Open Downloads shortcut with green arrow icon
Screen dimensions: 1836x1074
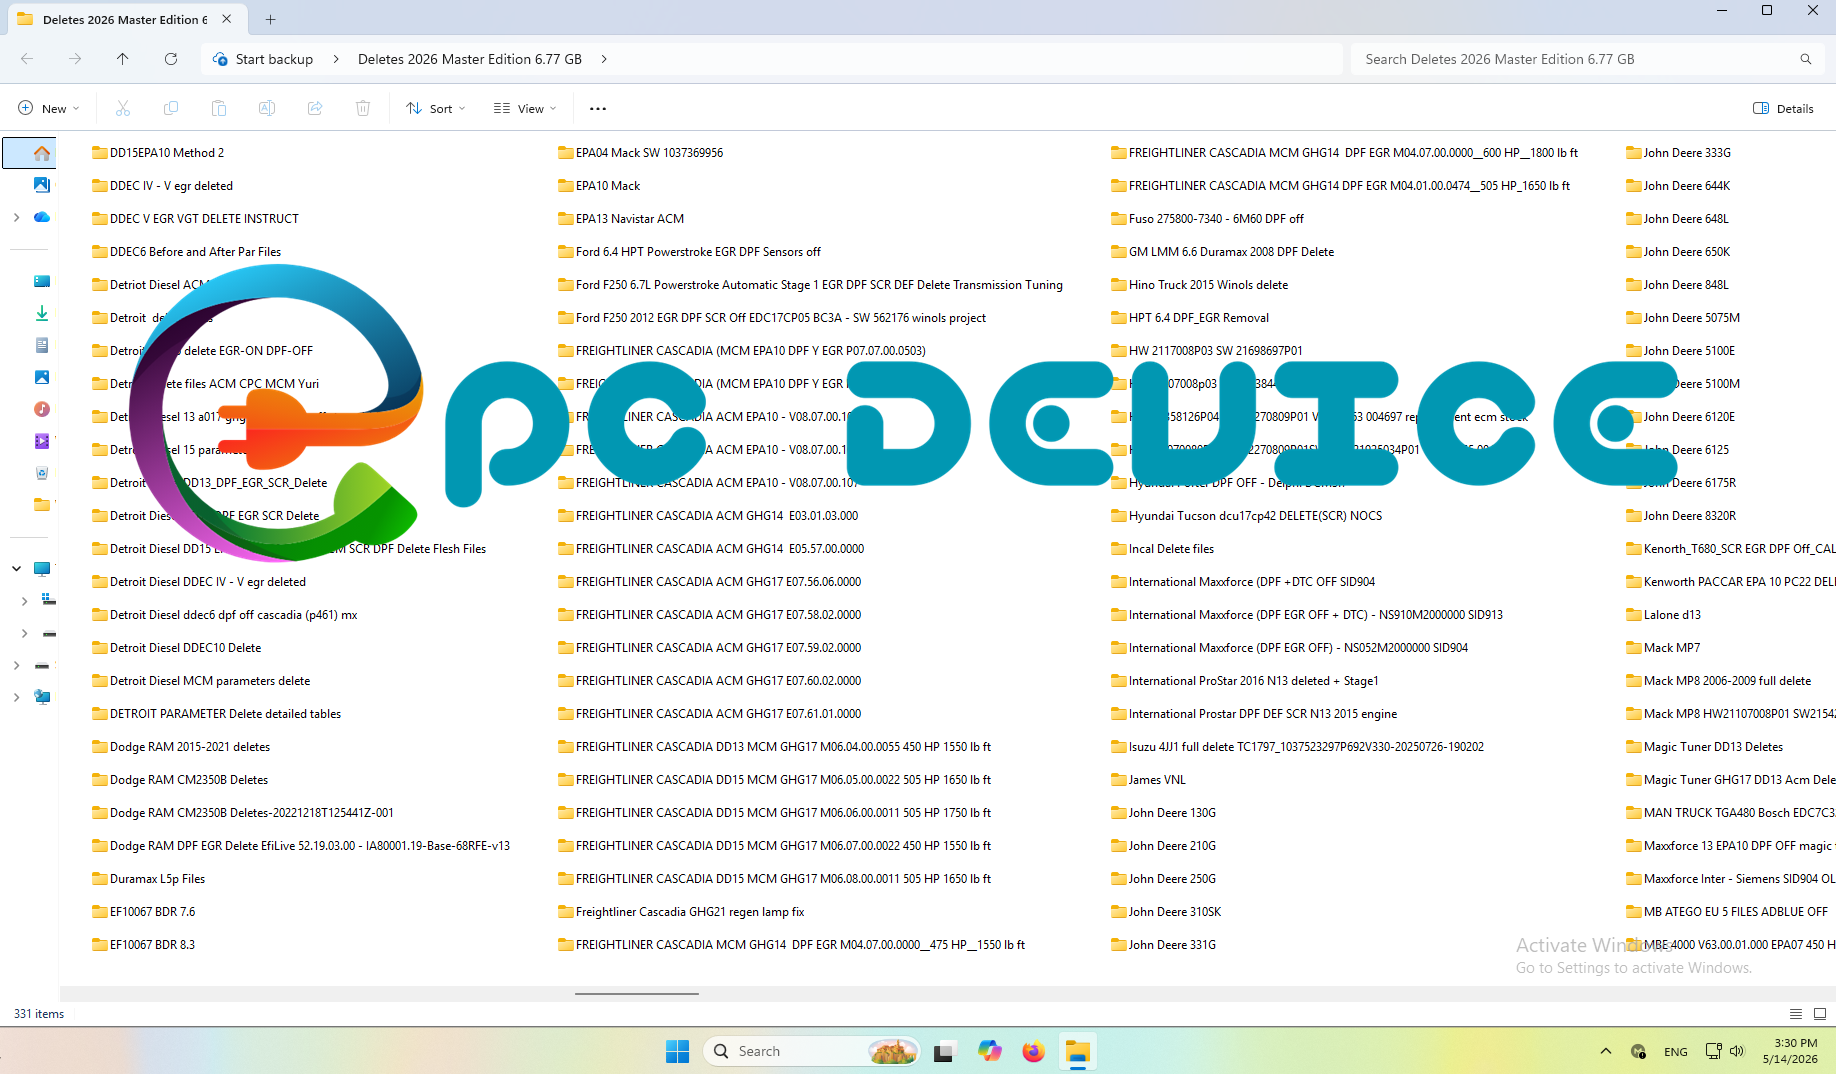point(41,314)
